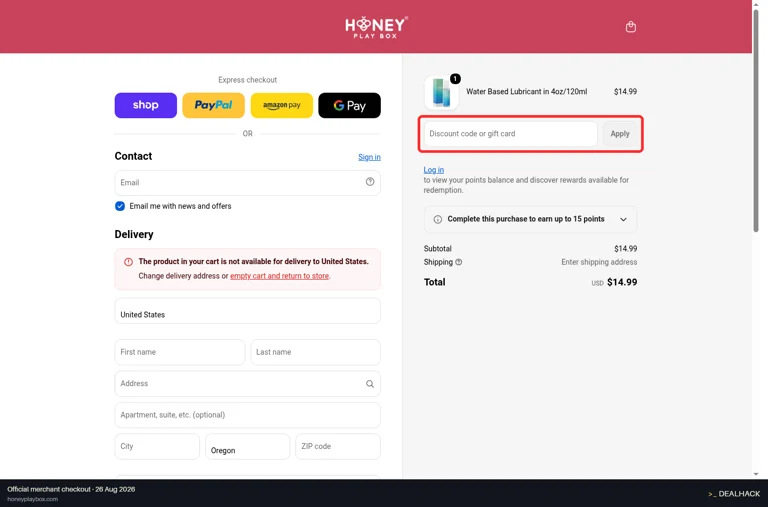Focus the Email input field
The height and width of the screenshot is (507, 768).
pos(247,183)
